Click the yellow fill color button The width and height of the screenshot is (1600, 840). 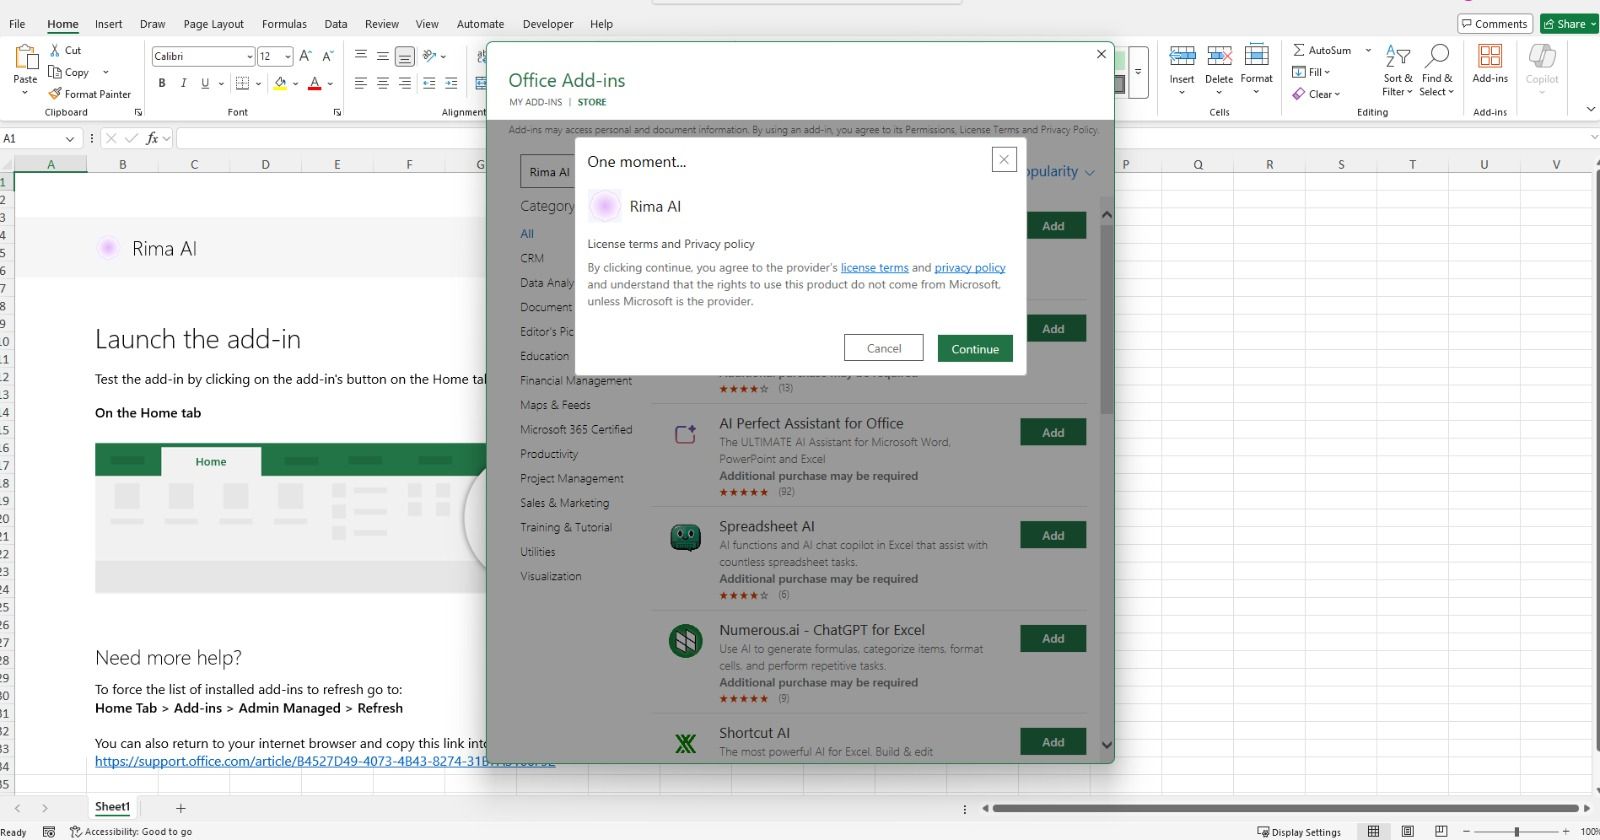click(280, 84)
